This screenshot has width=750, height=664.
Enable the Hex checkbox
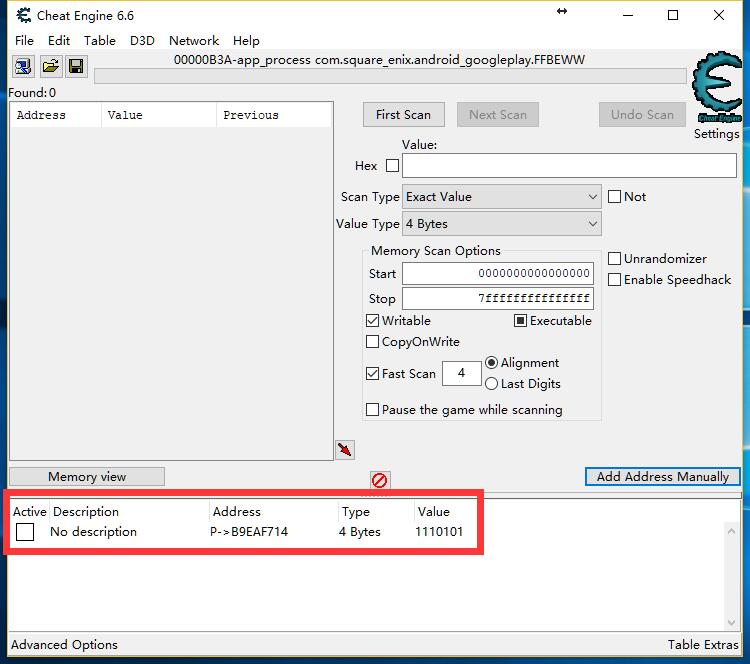pos(392,166)
